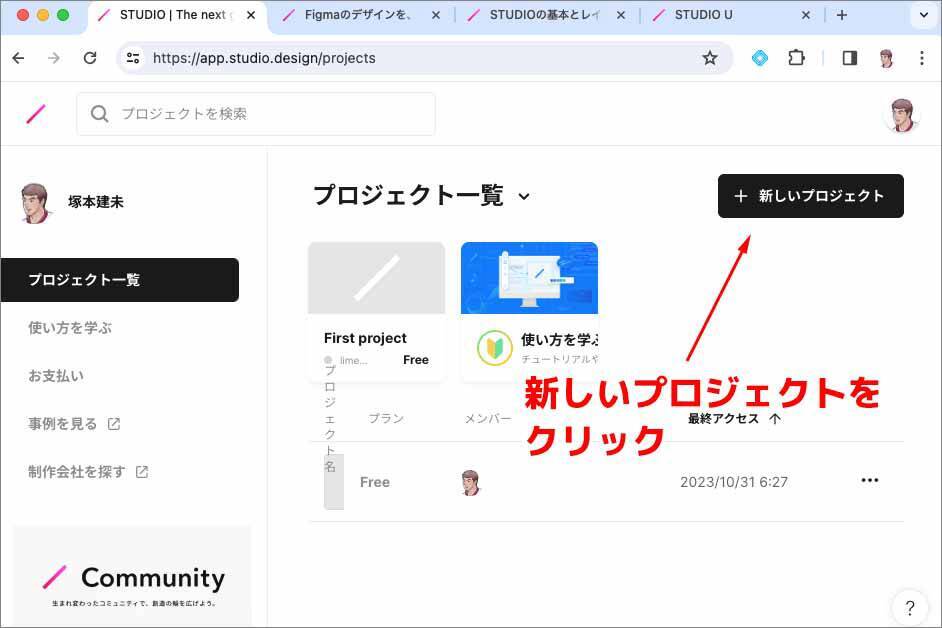
Task: Expand the プロジェクト一覧 heading dropdown
Action: pos(524,197)
